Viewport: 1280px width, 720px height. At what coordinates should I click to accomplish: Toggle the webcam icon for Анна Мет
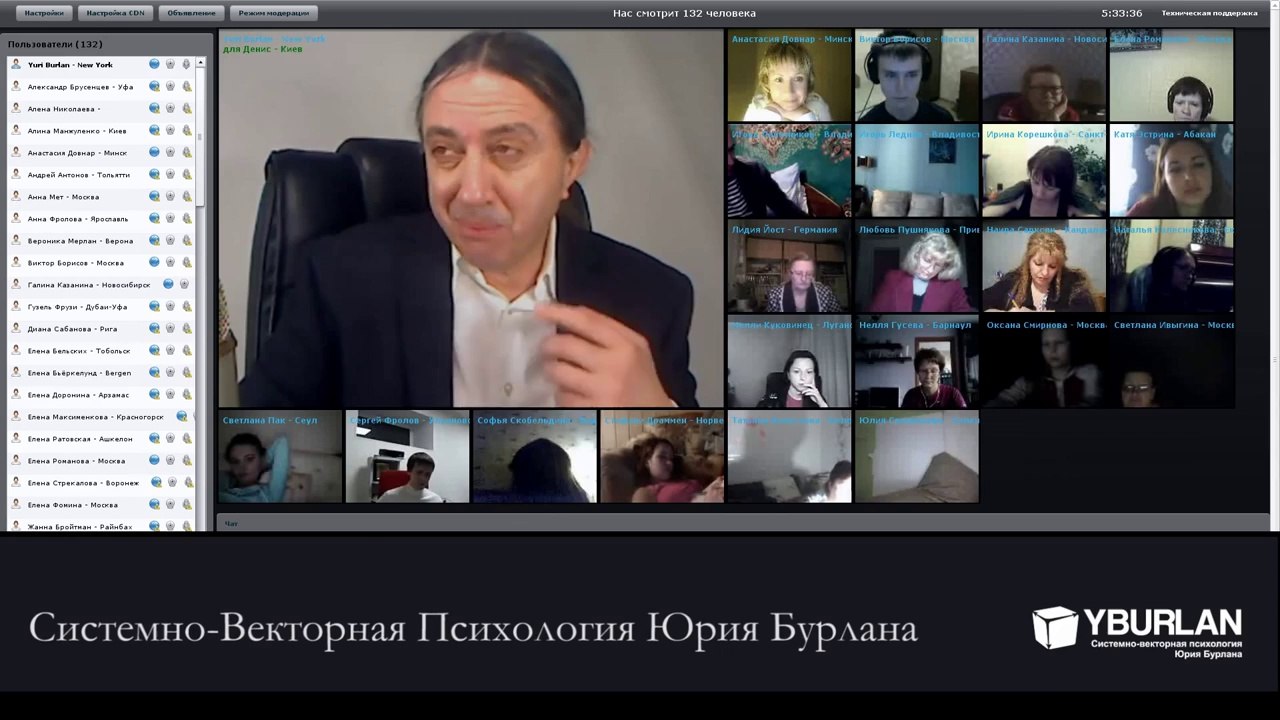(170, 196)
